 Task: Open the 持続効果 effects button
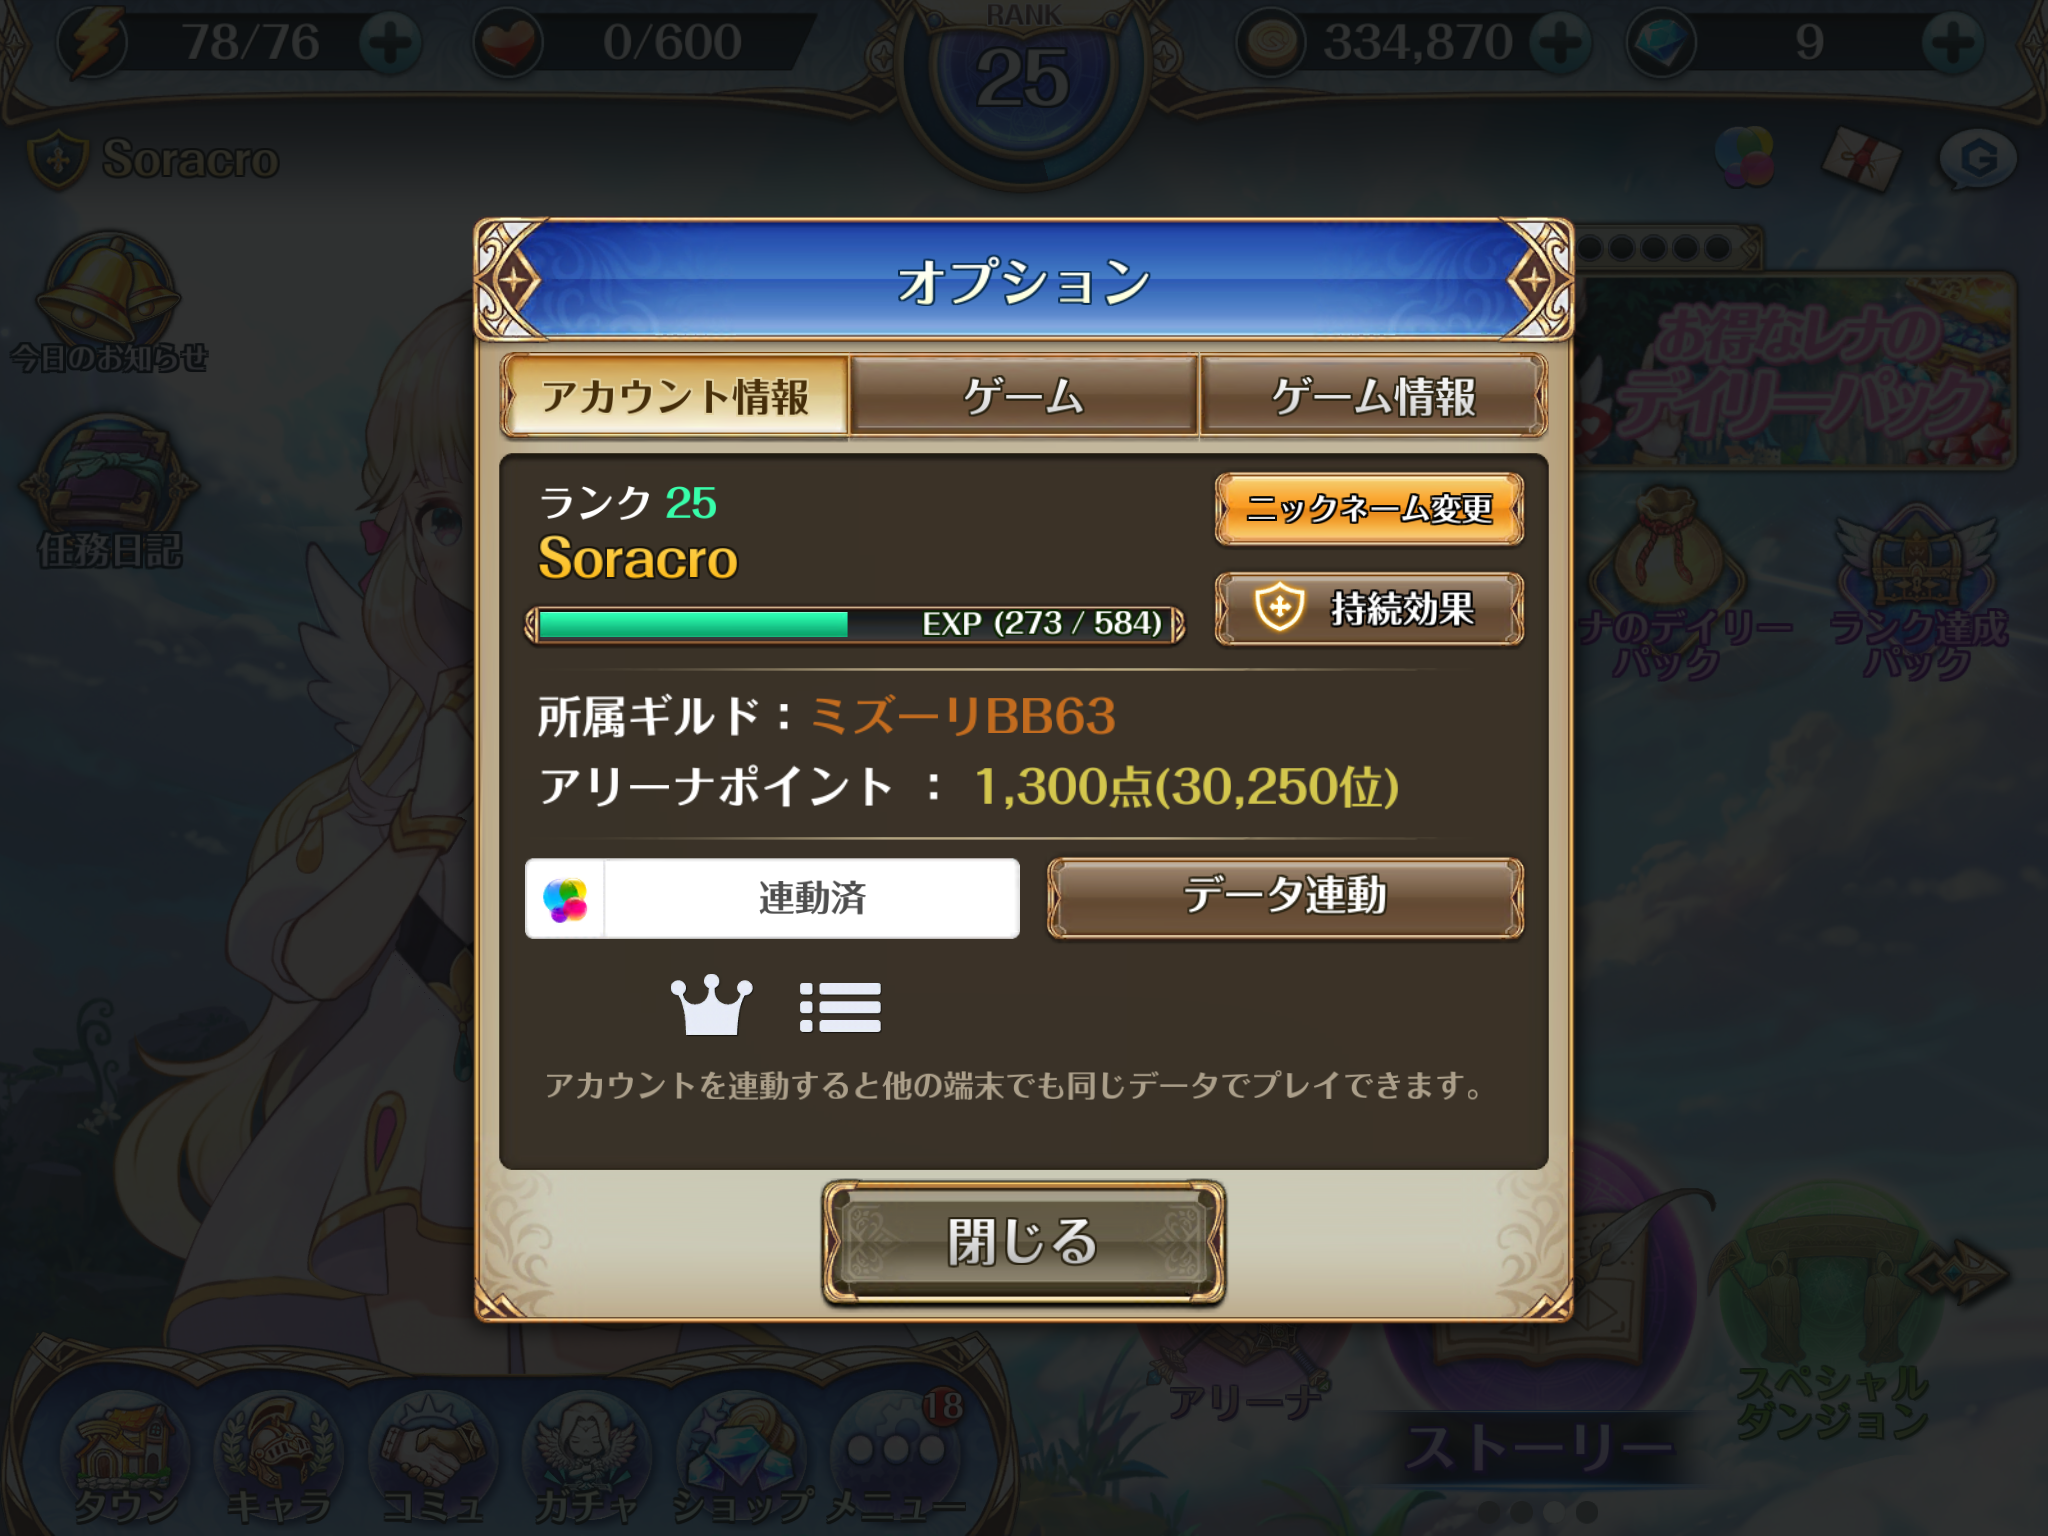click(1369, 608)
